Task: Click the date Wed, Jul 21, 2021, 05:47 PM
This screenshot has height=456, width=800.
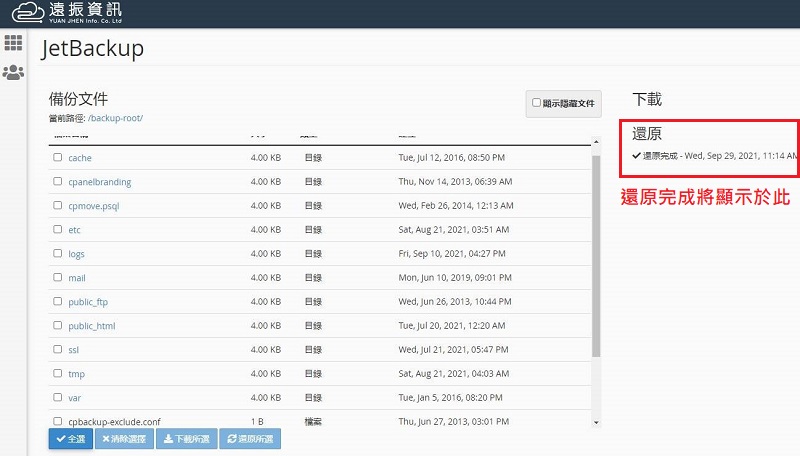Action: 454,349
